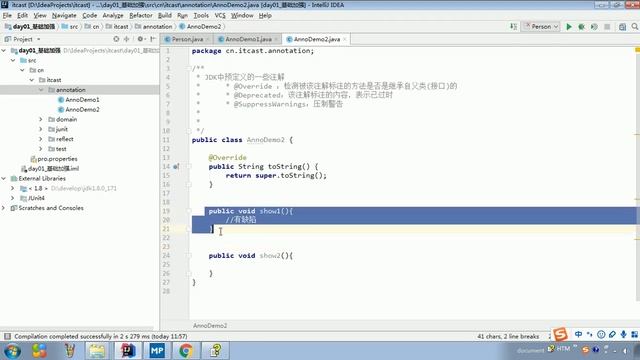Click the AnnoDemo2 editor breadcrumb at bottom
640x360 pixels.
coord(210,325)
